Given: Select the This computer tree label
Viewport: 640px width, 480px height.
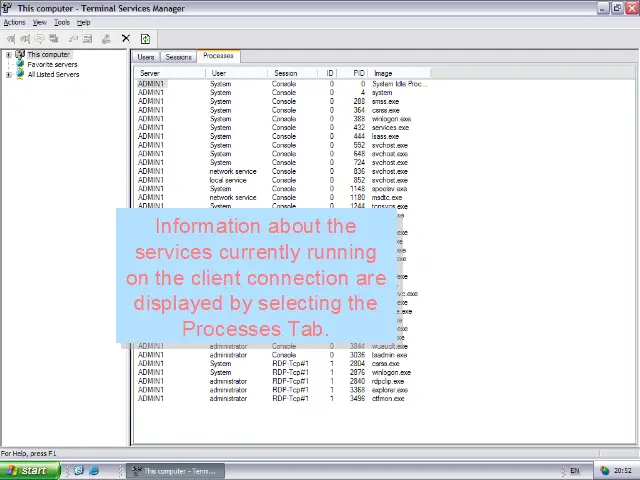Looking at the screenshot, I should click(x=49, y=54).
